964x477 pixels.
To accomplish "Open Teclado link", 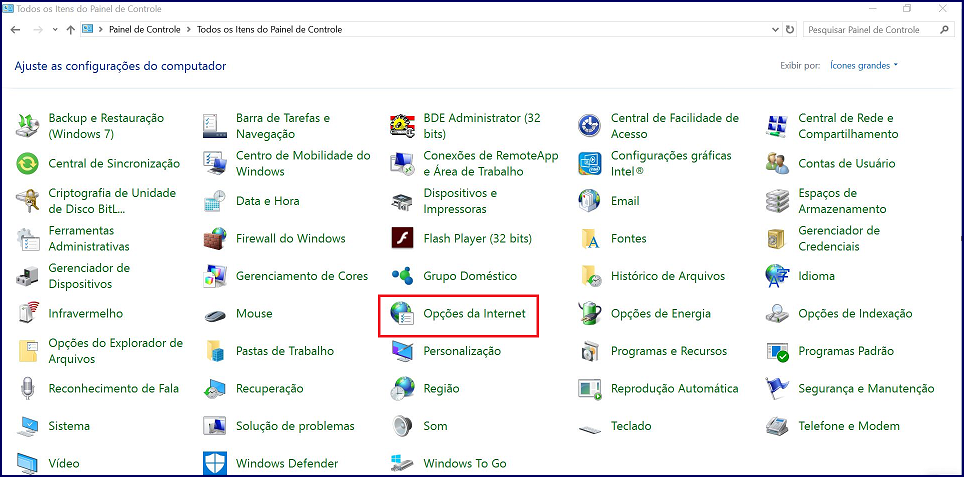I will [631, 426].
